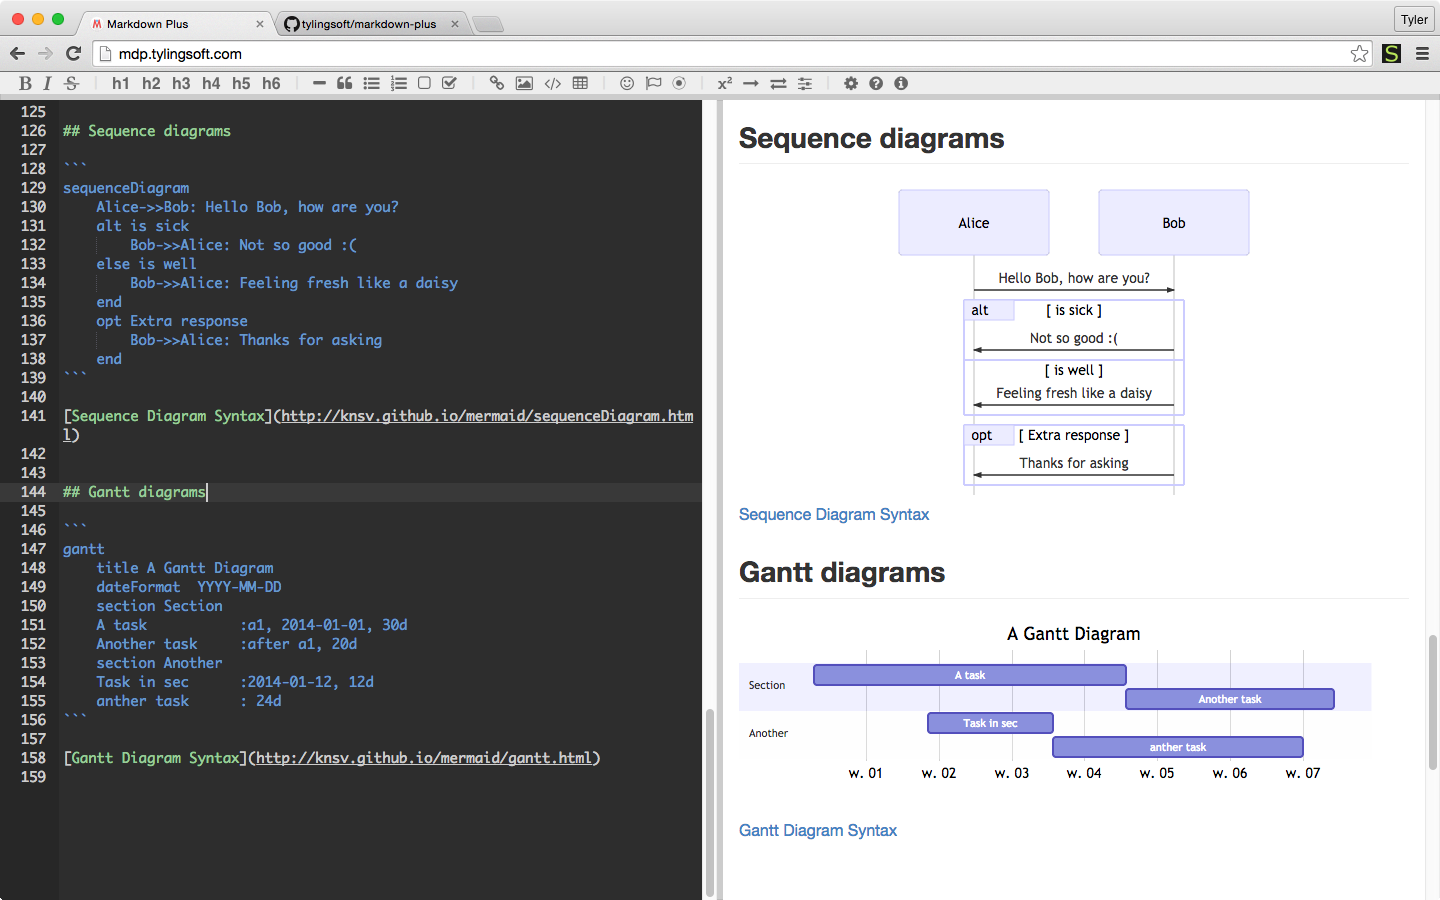1440x900 pixels.
Task: Apply bold formatting from toolbar
Action: 25,84
